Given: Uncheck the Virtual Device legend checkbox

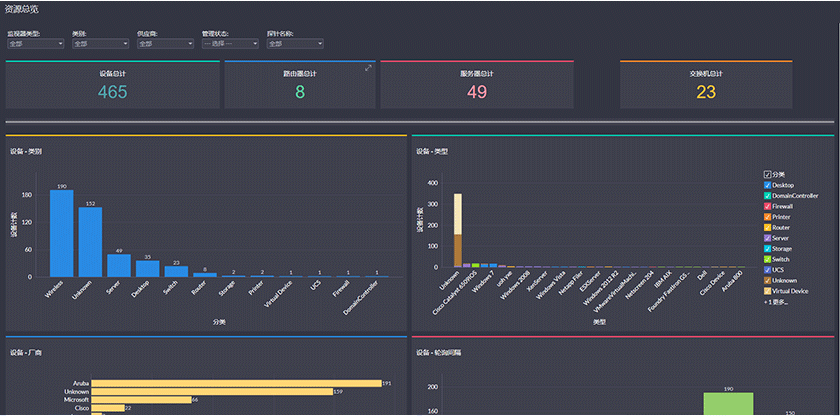Looking at the screenshot, I should 767,291.
